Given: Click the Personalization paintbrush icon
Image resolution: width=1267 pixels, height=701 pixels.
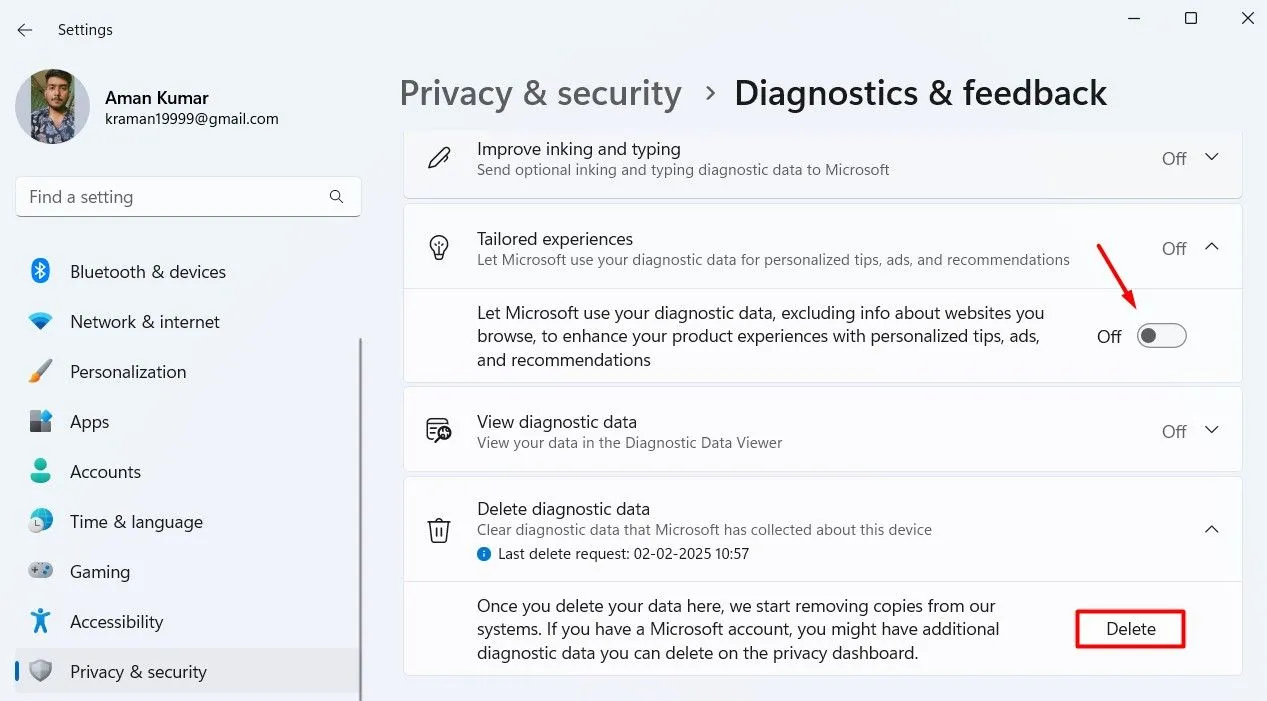Looking at the screenshot, I should (x=40, y=372).
